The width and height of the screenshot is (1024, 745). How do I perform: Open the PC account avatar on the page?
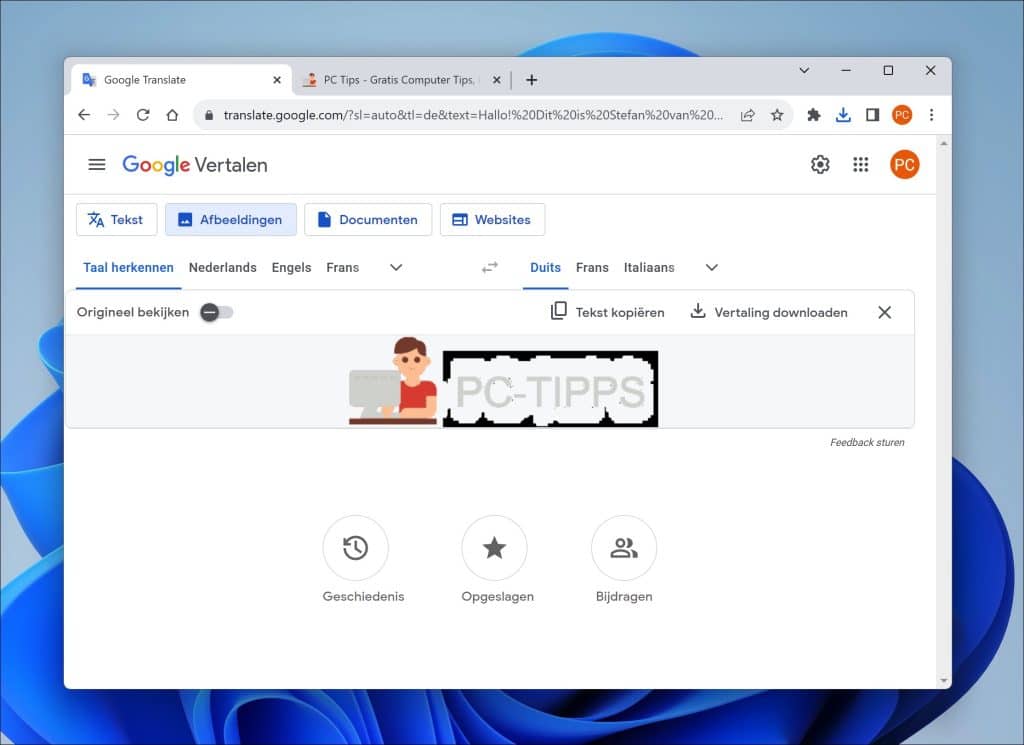(904, 165)
